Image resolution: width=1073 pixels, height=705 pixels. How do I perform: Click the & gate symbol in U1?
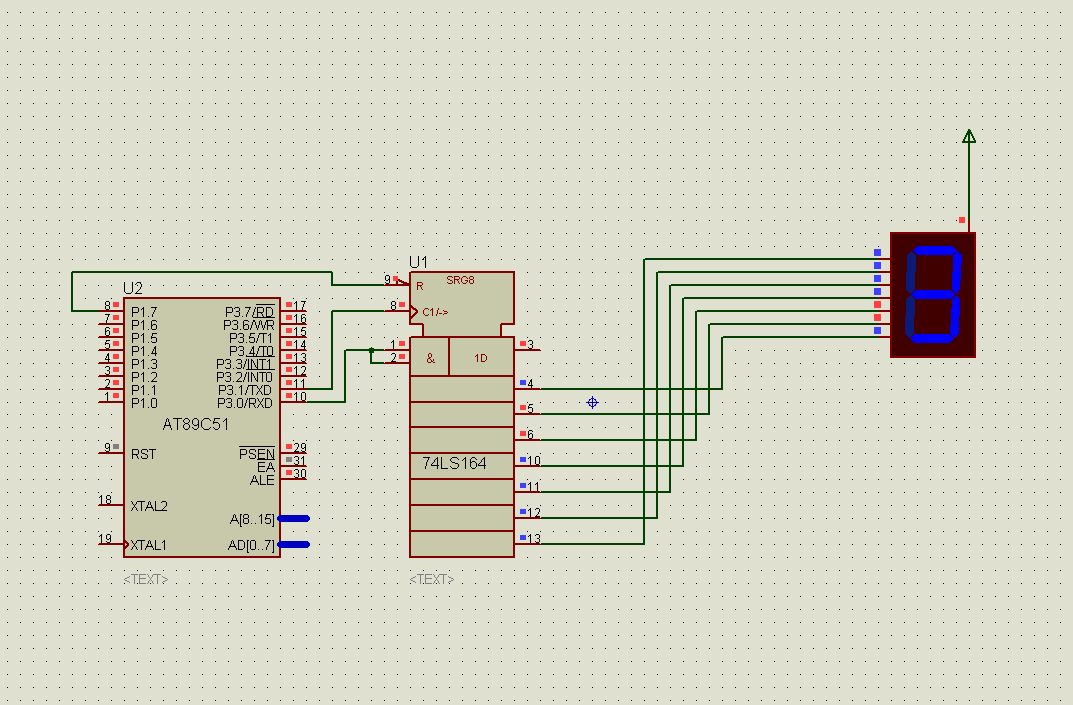430,358
